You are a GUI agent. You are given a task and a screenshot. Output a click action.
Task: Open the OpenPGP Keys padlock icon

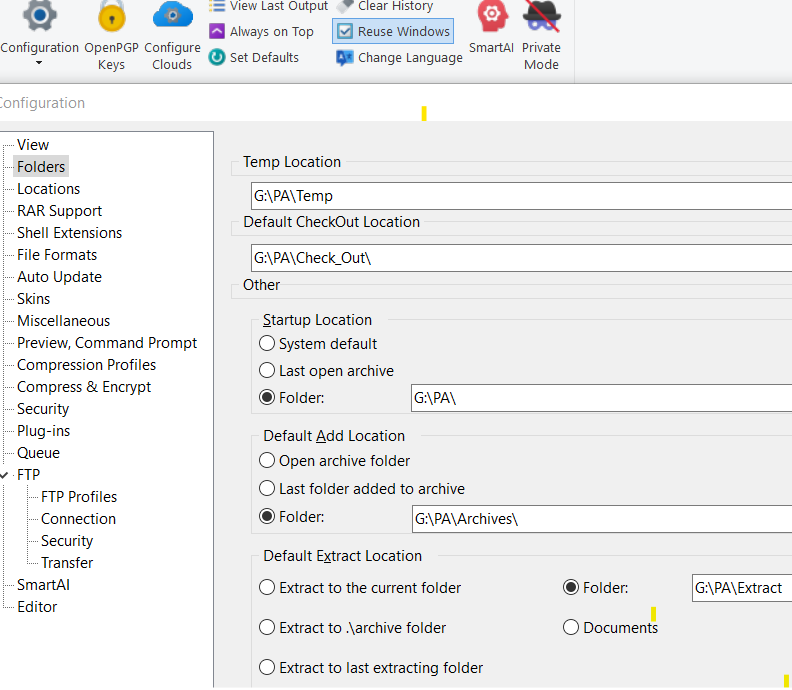112,16
